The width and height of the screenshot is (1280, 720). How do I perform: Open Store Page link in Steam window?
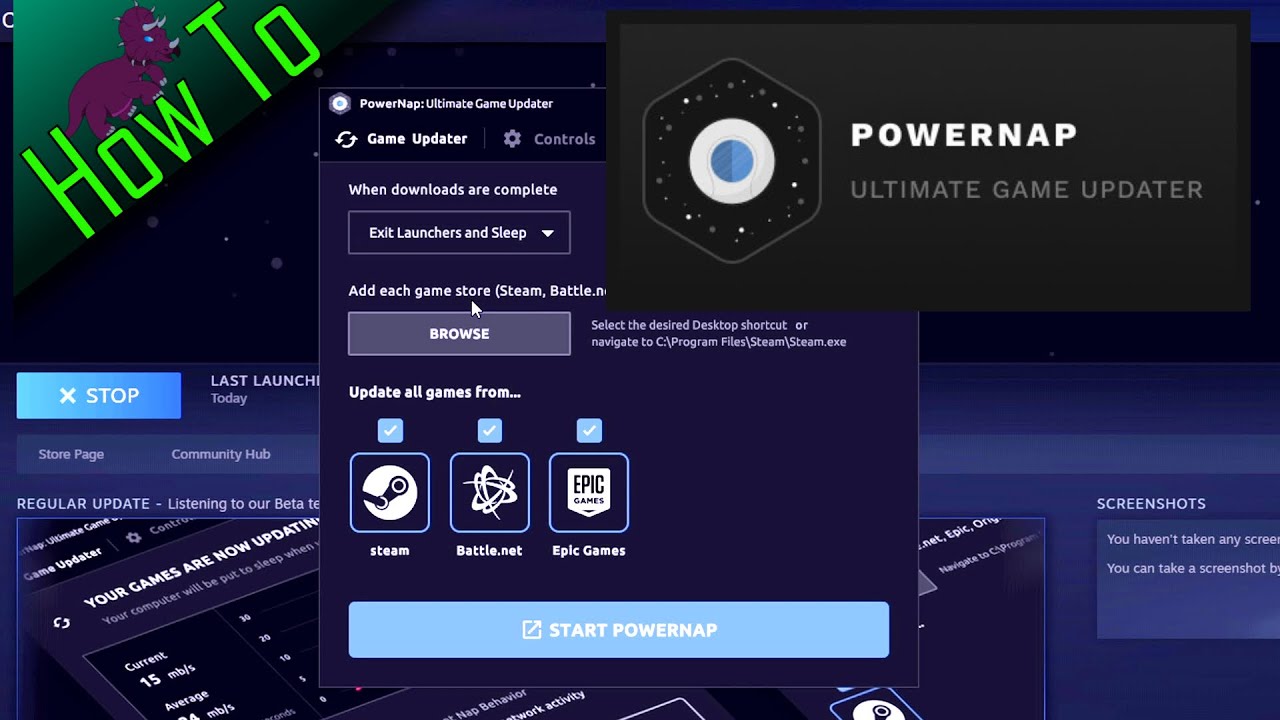coord(71,454)
